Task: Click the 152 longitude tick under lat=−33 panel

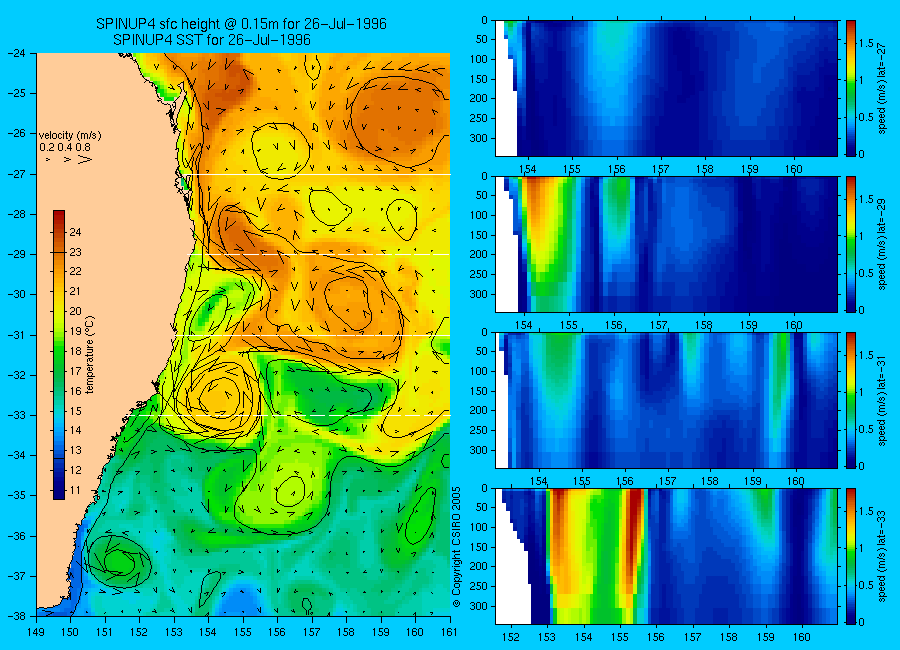Action: [511, 637]
